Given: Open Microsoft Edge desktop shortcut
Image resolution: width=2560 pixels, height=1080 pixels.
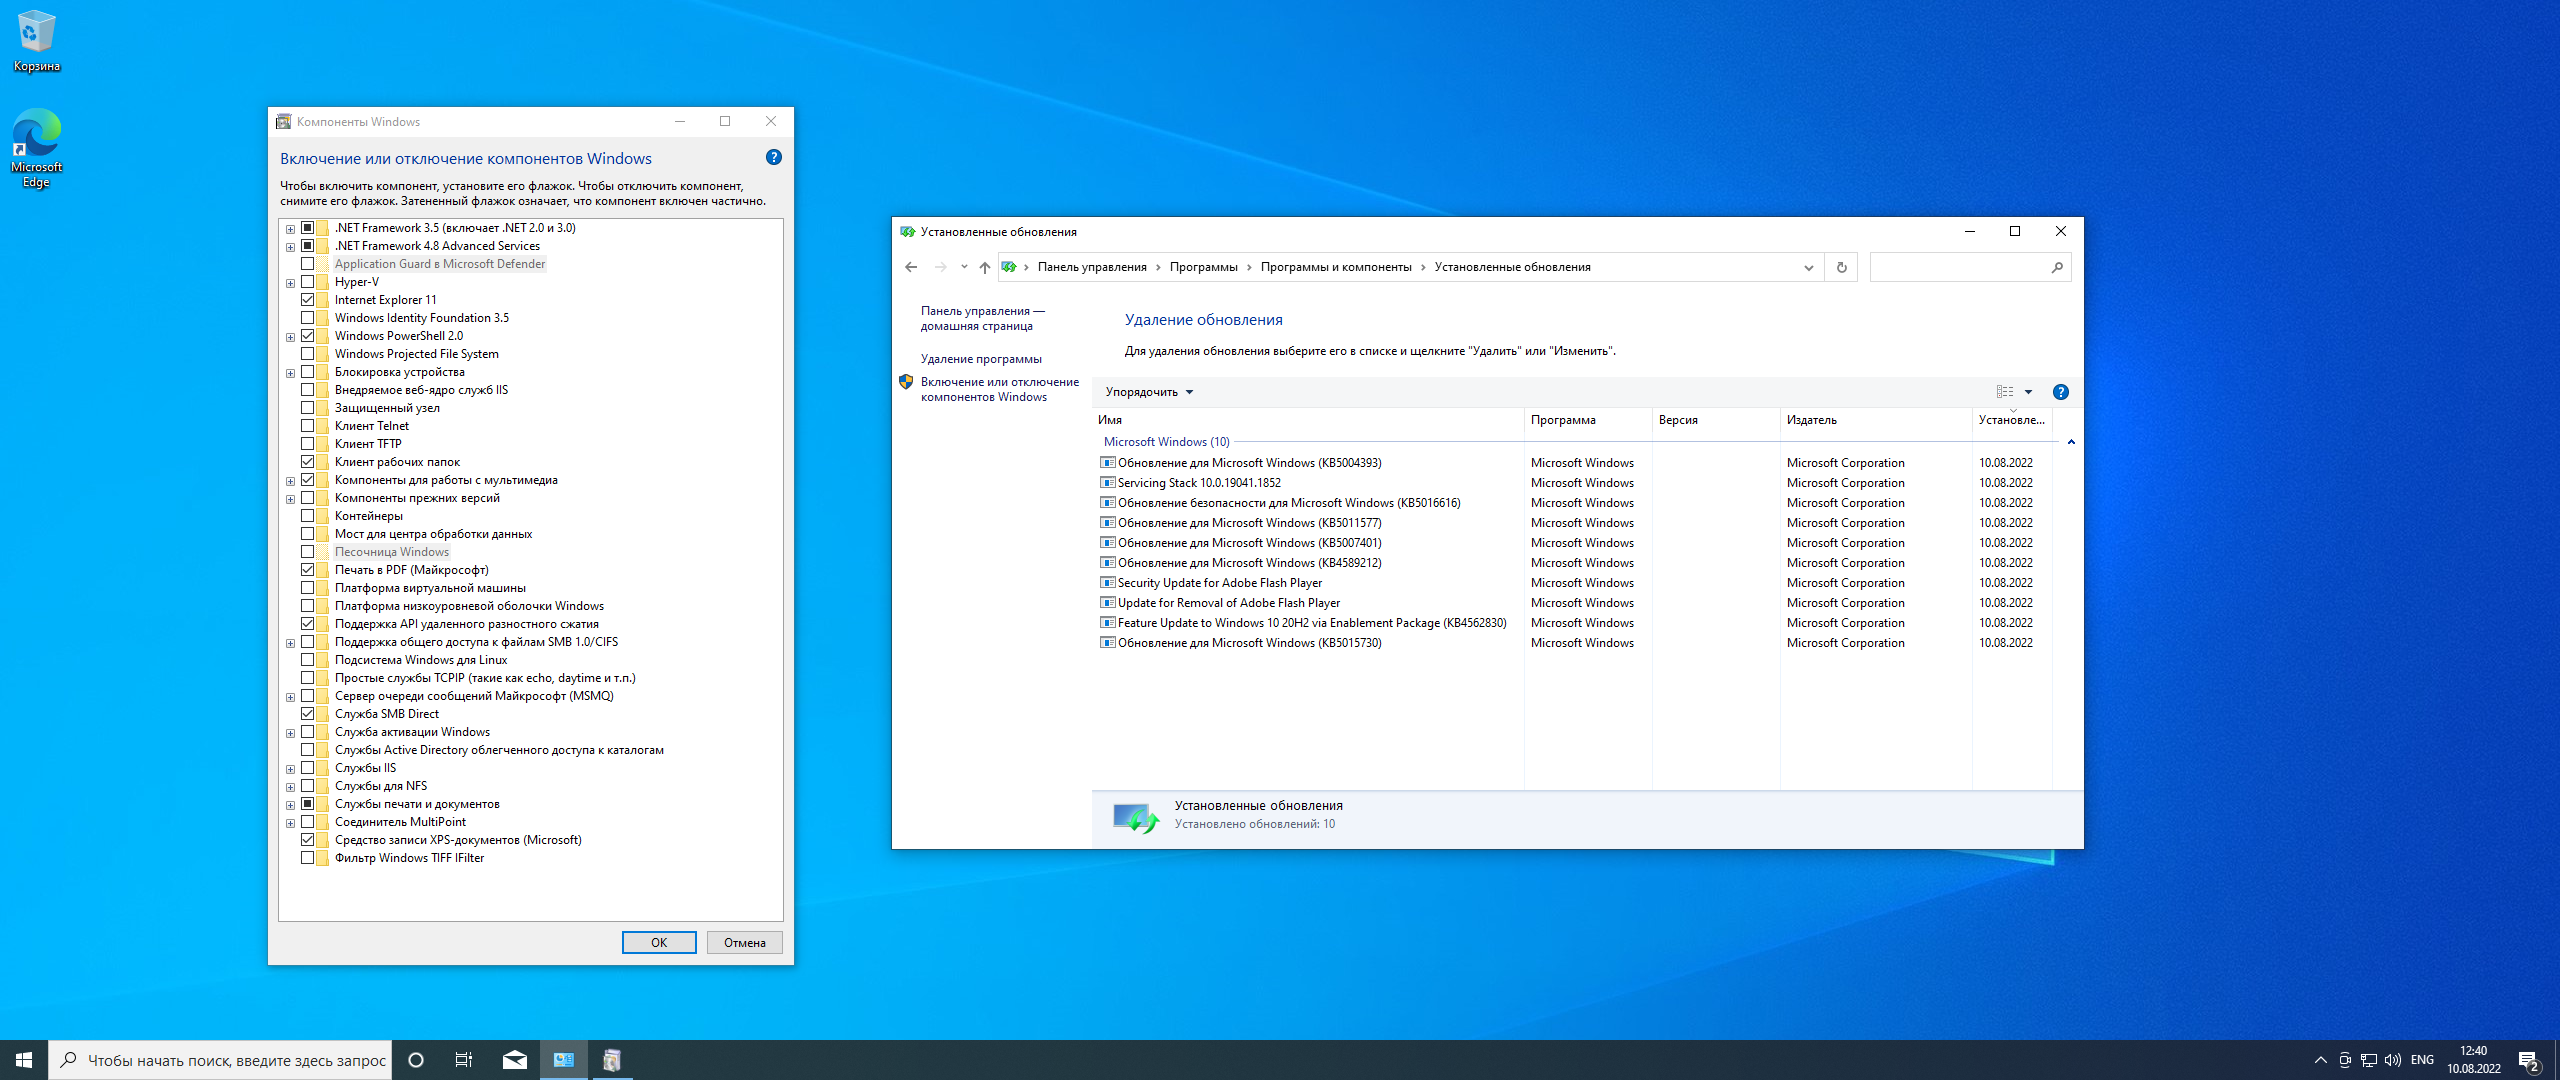Looking at the screenshot, I should 36,148.
